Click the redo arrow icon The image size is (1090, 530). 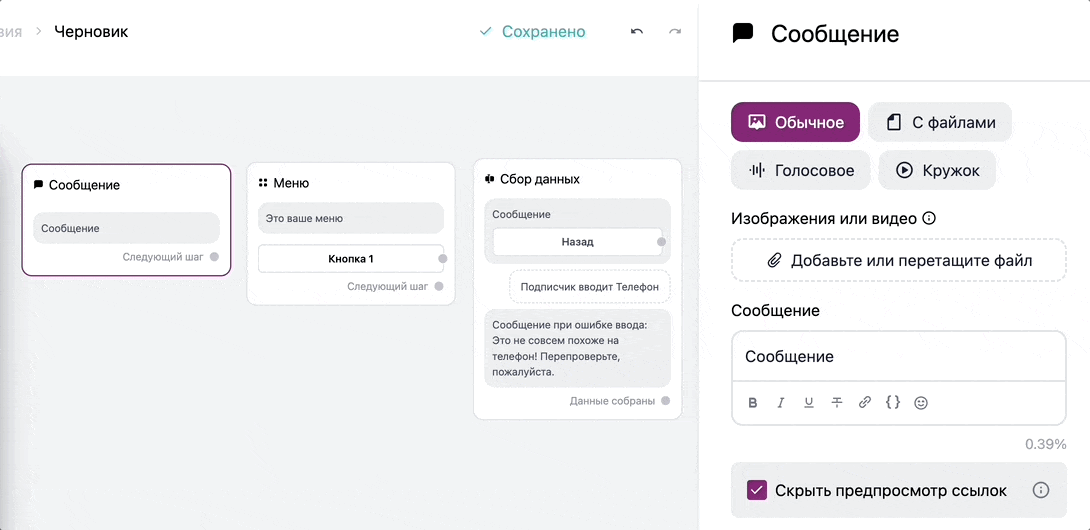(674, 32)
